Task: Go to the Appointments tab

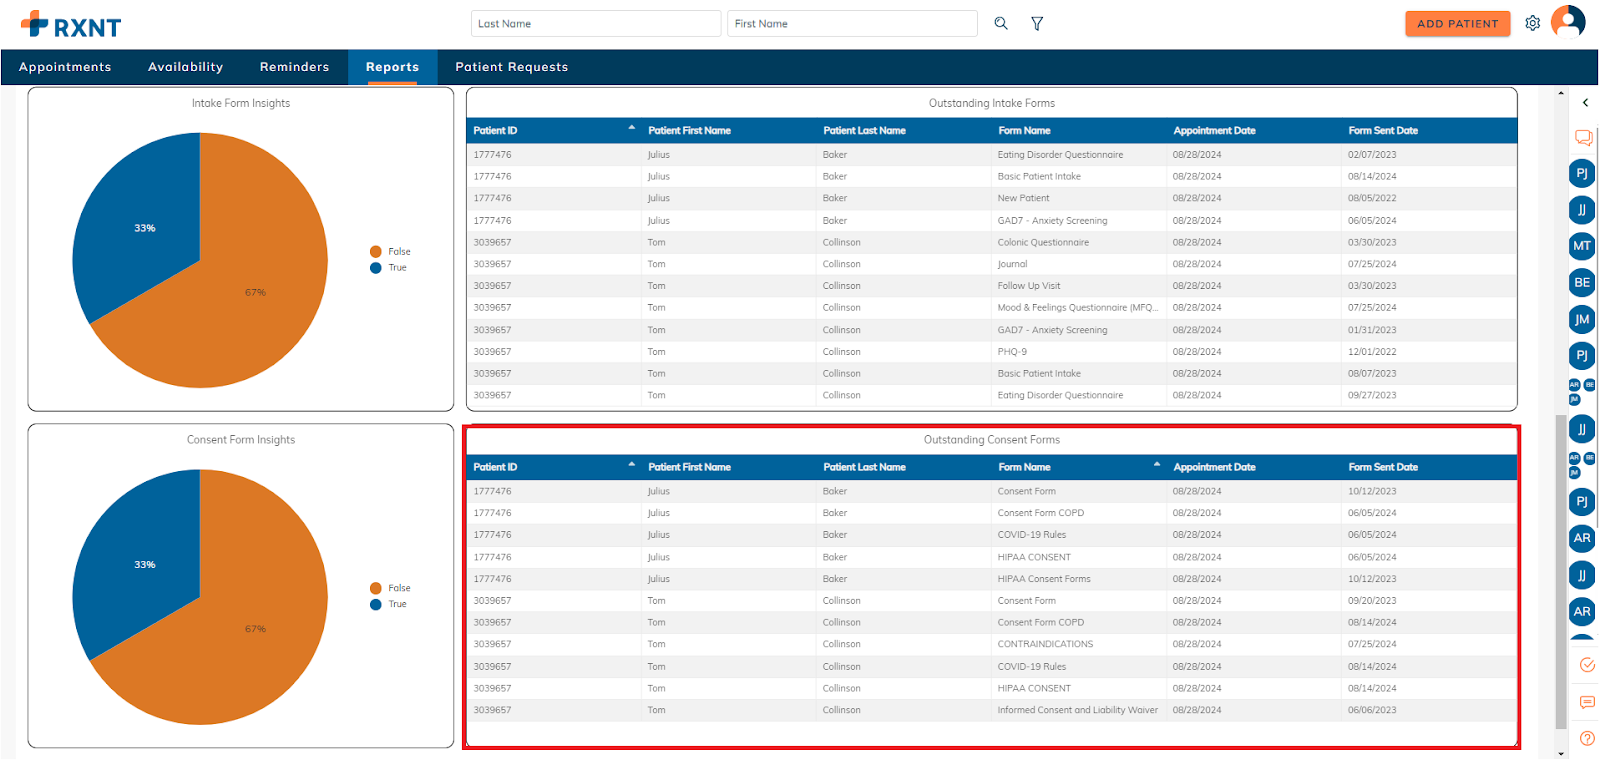Action: coord(65,67)
